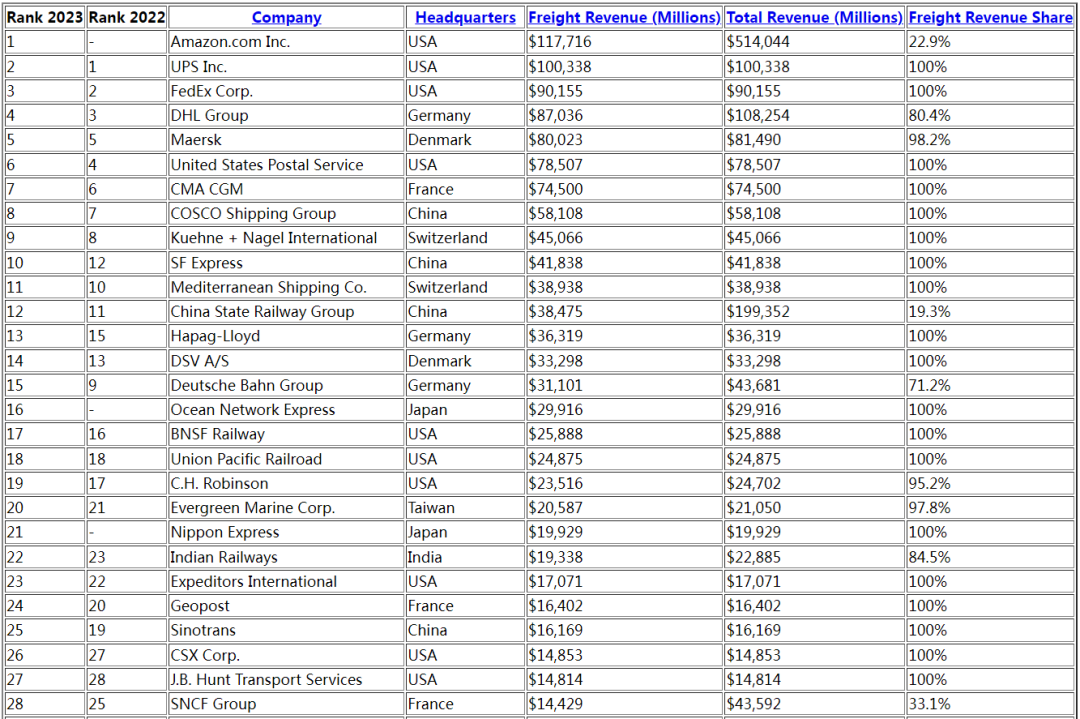Click the DHL Group cell
This screenshot has width=1080, height=719.
click(287, 116)
